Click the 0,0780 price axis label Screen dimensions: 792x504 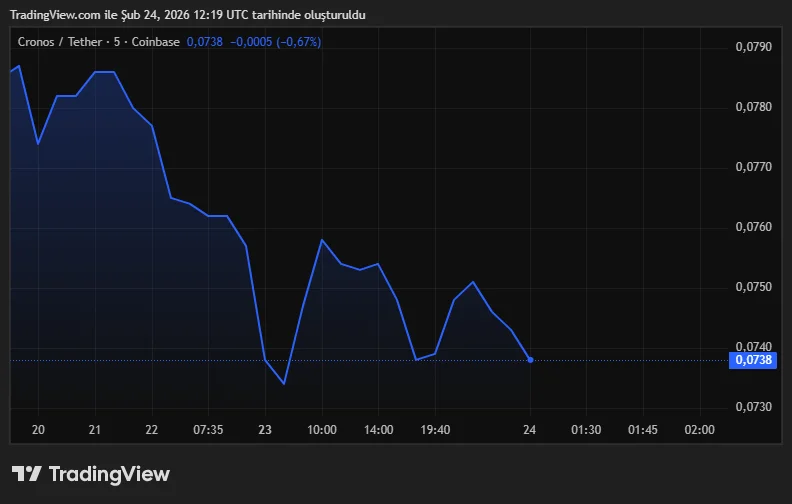tap(754, 107)
